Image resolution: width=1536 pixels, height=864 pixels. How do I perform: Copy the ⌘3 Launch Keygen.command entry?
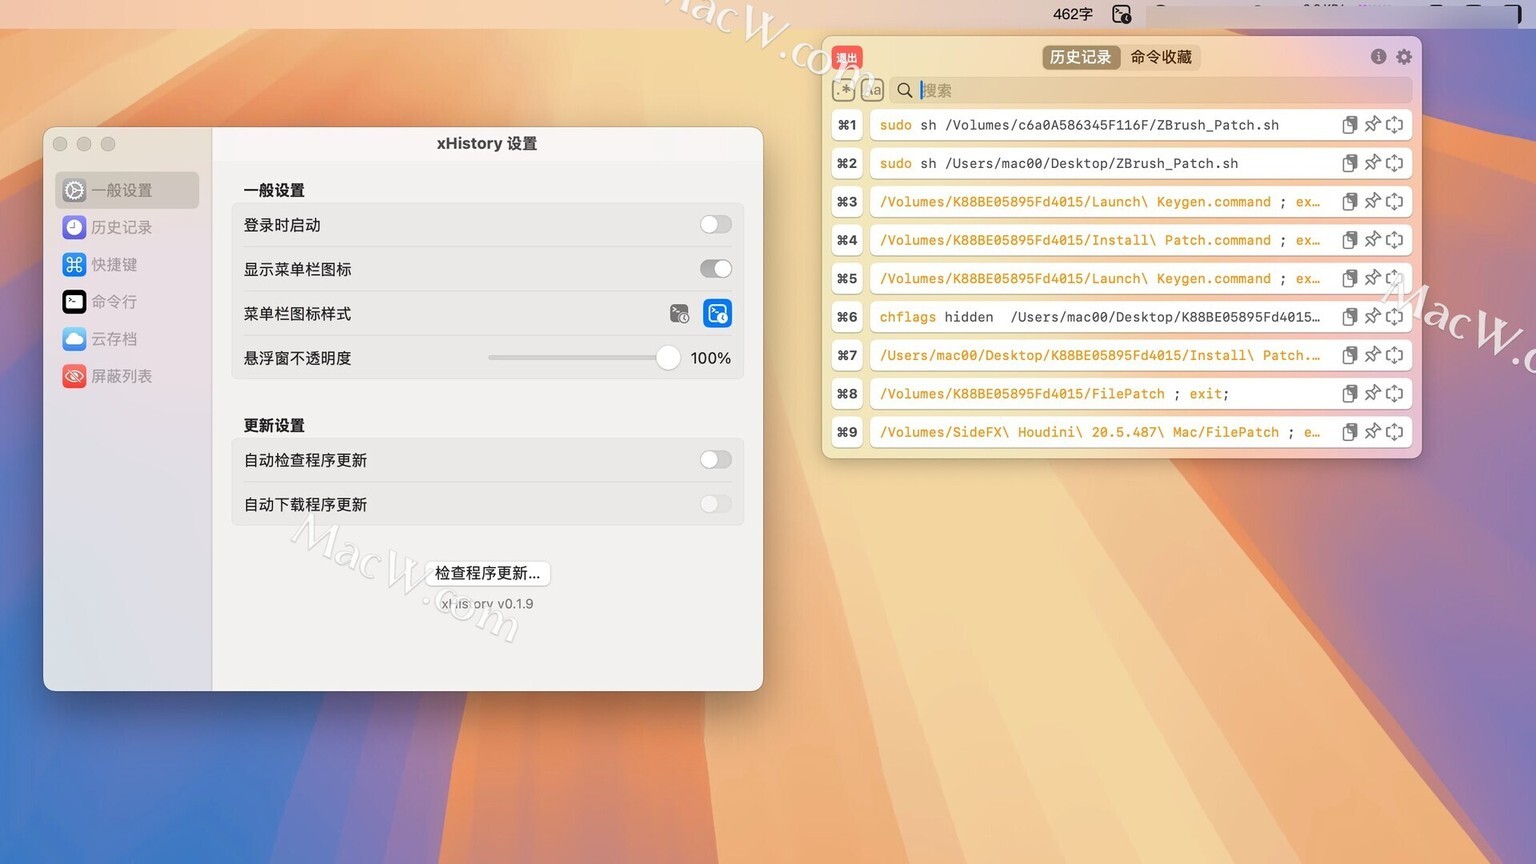tap(1349, 202)
